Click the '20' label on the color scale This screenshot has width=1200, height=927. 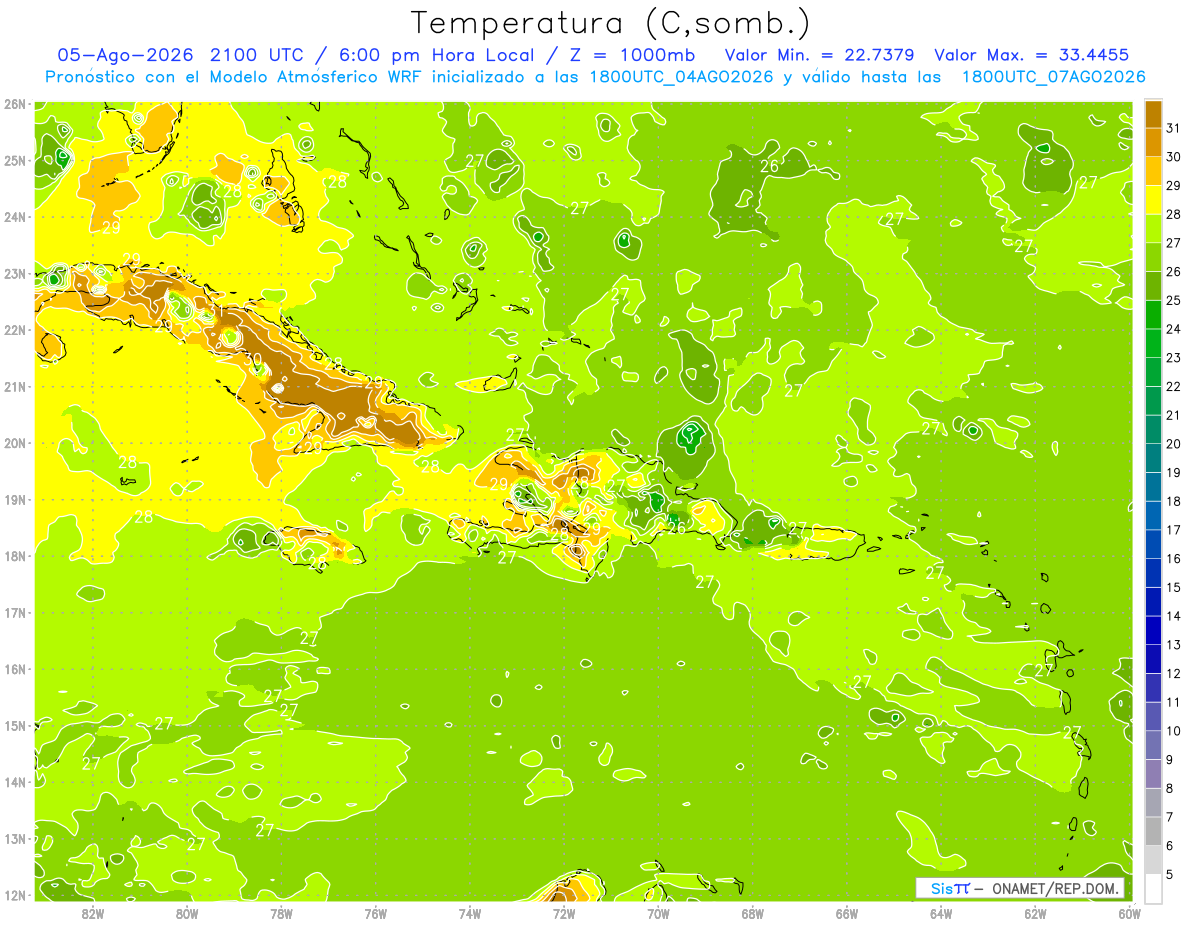pyautogui.click(x=1174, y=444)
